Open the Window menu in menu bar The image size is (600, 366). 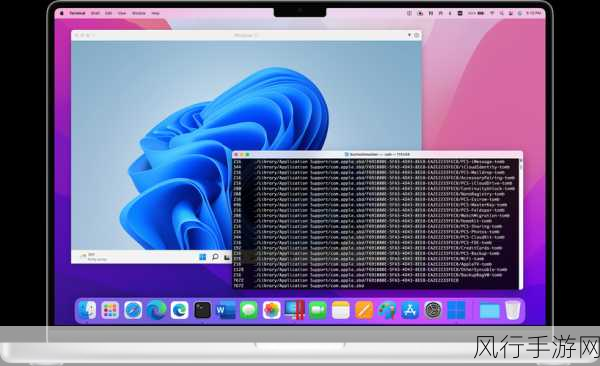(139, 13)
